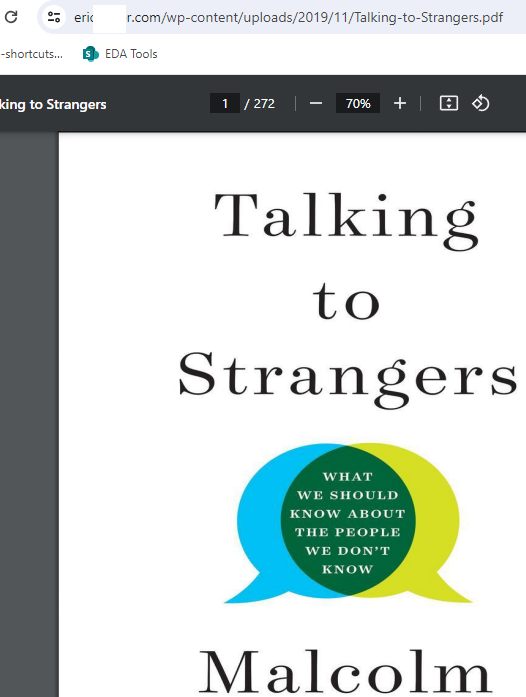Viewport: 526px width, 697px height.
Task: Select the PDF URL in address bar
Action: point(288,17)
